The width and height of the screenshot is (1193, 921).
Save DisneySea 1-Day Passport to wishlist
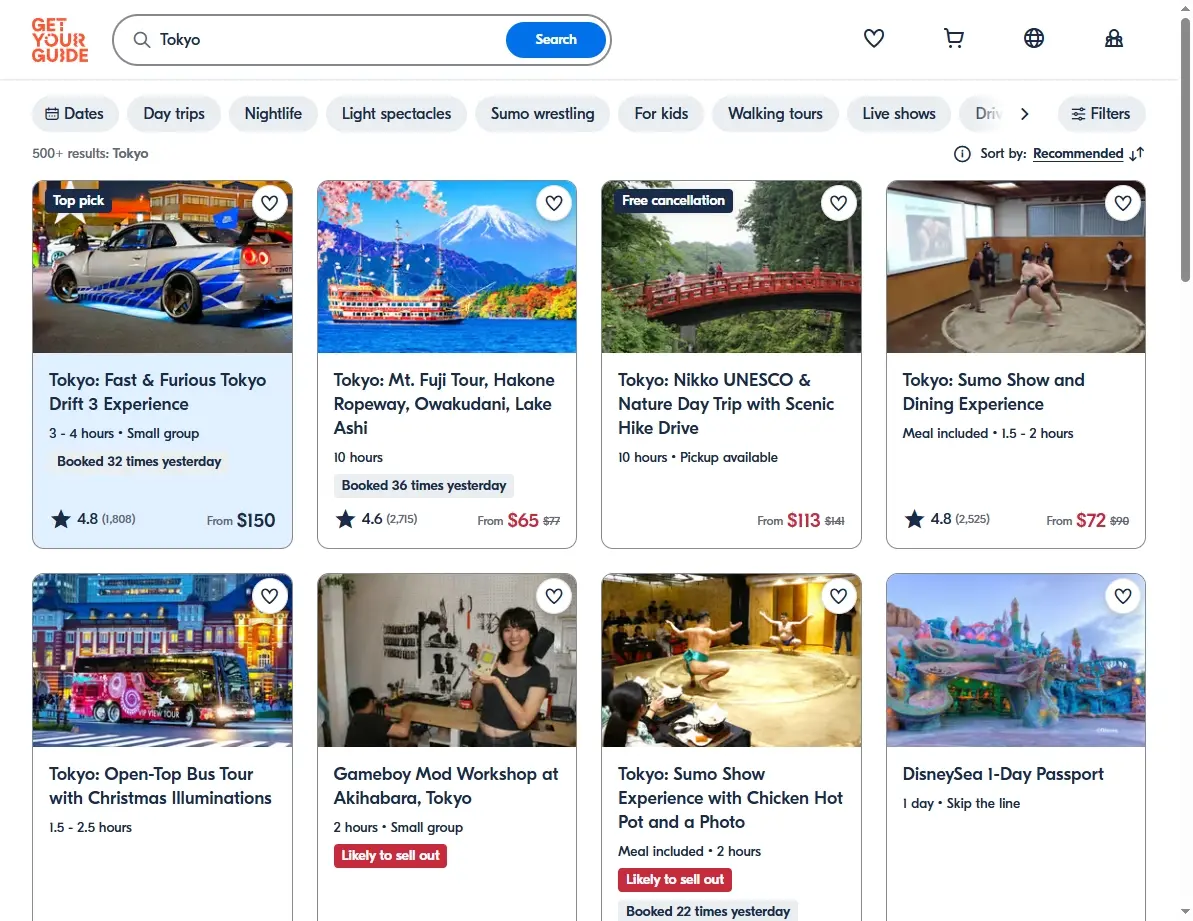1123,596
